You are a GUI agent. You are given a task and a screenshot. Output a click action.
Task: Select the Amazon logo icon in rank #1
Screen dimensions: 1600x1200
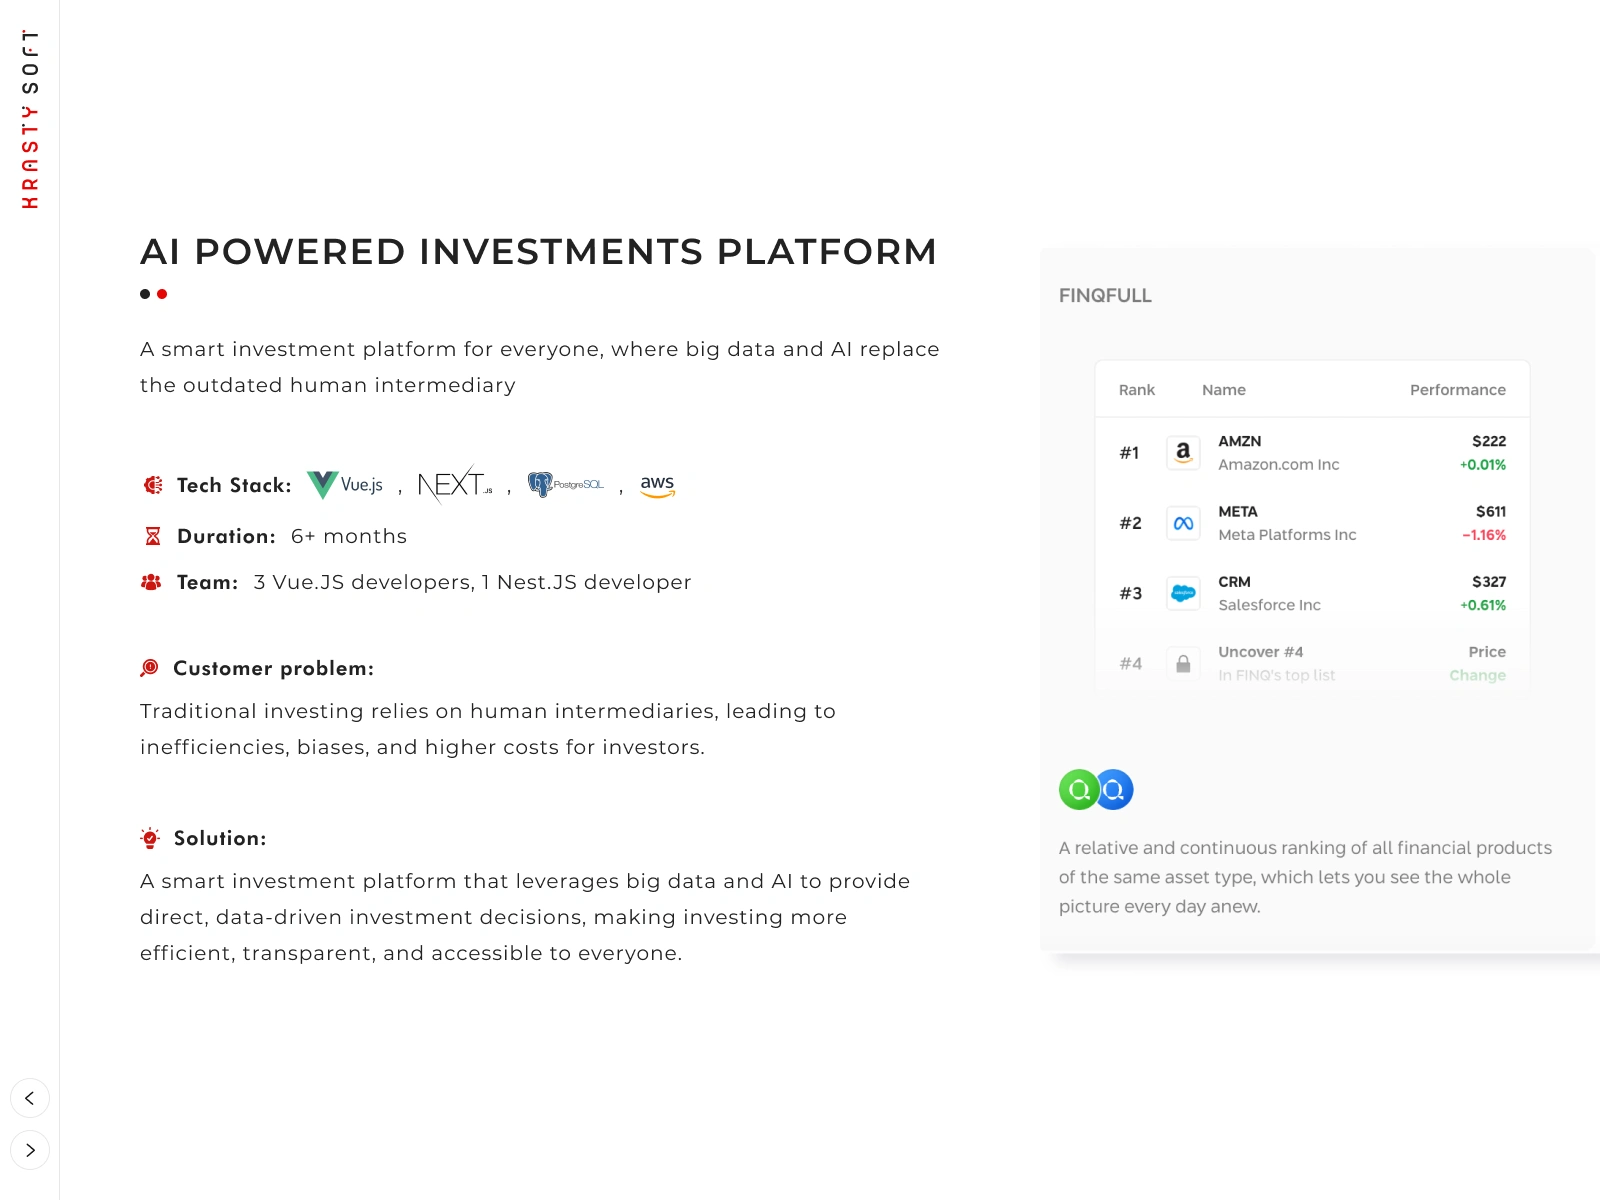coord(1183,452)
